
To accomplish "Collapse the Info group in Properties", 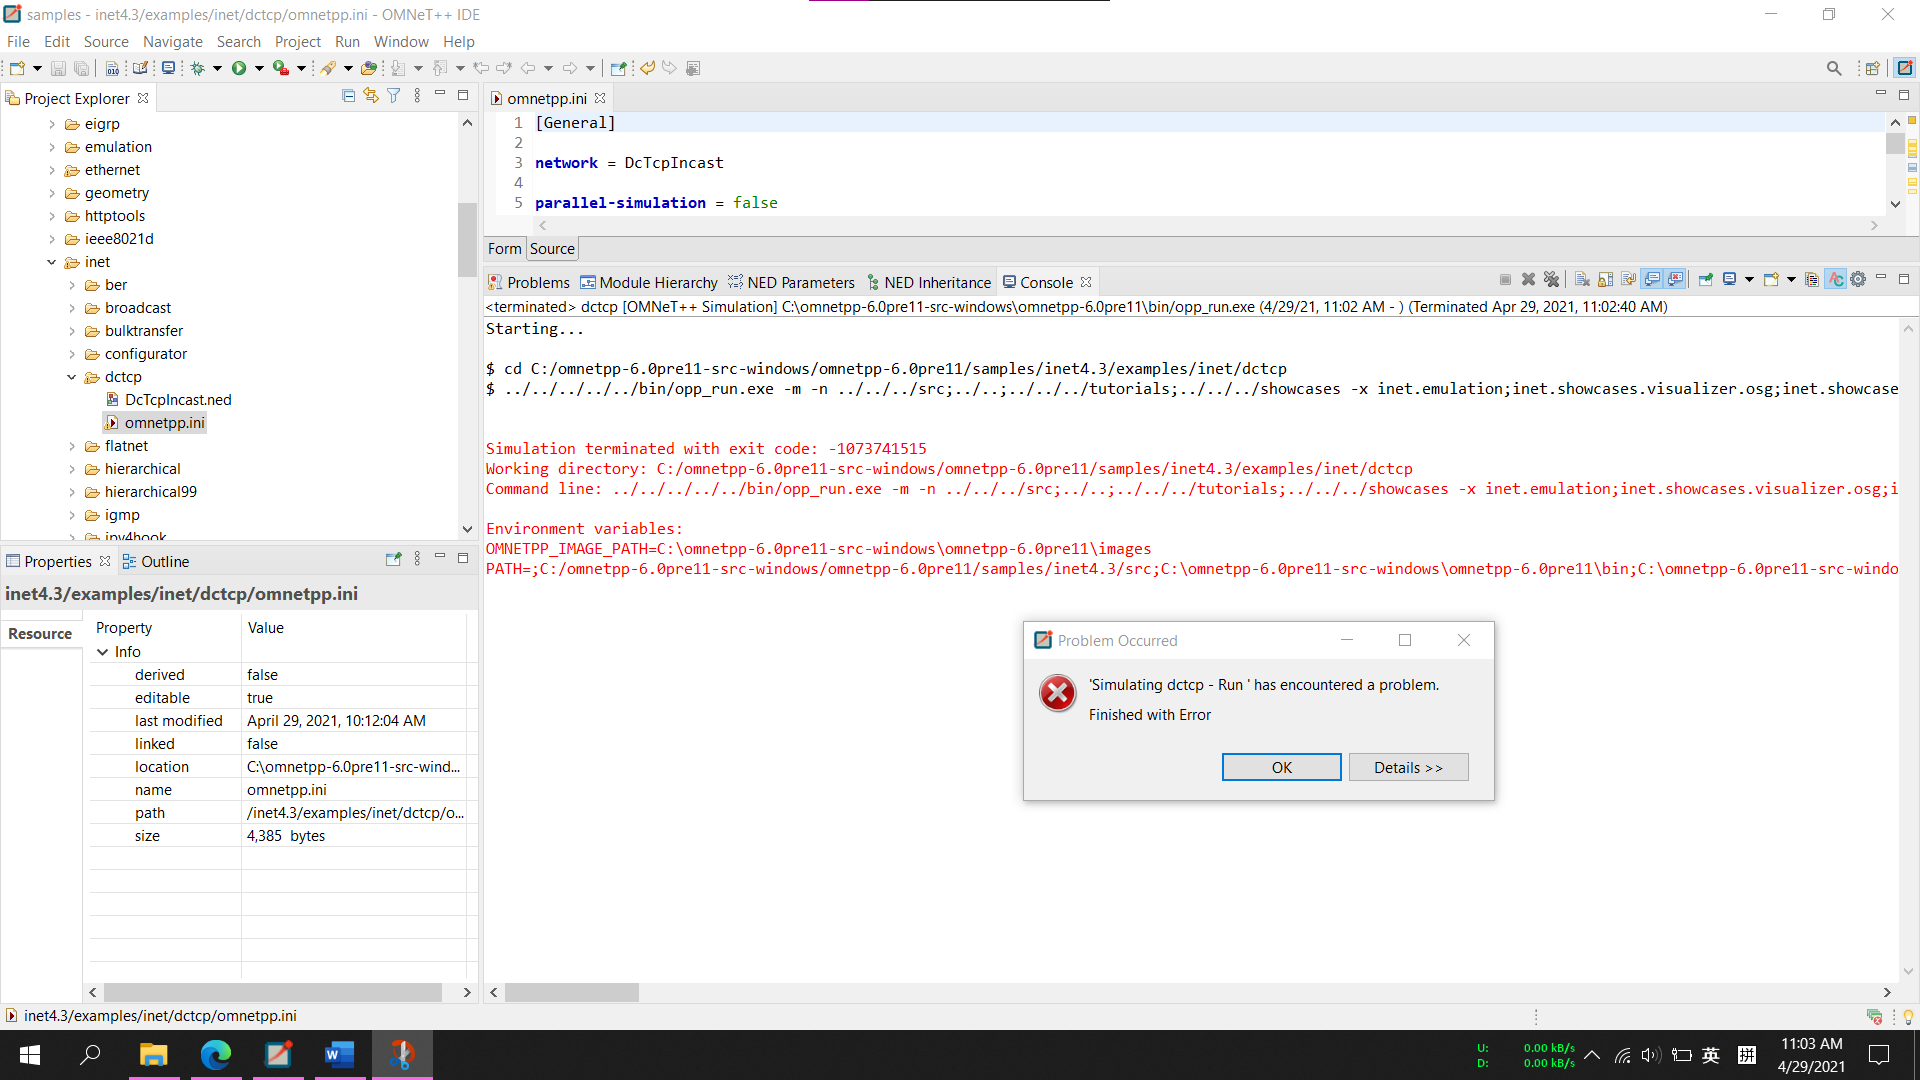I will [102, 652].
